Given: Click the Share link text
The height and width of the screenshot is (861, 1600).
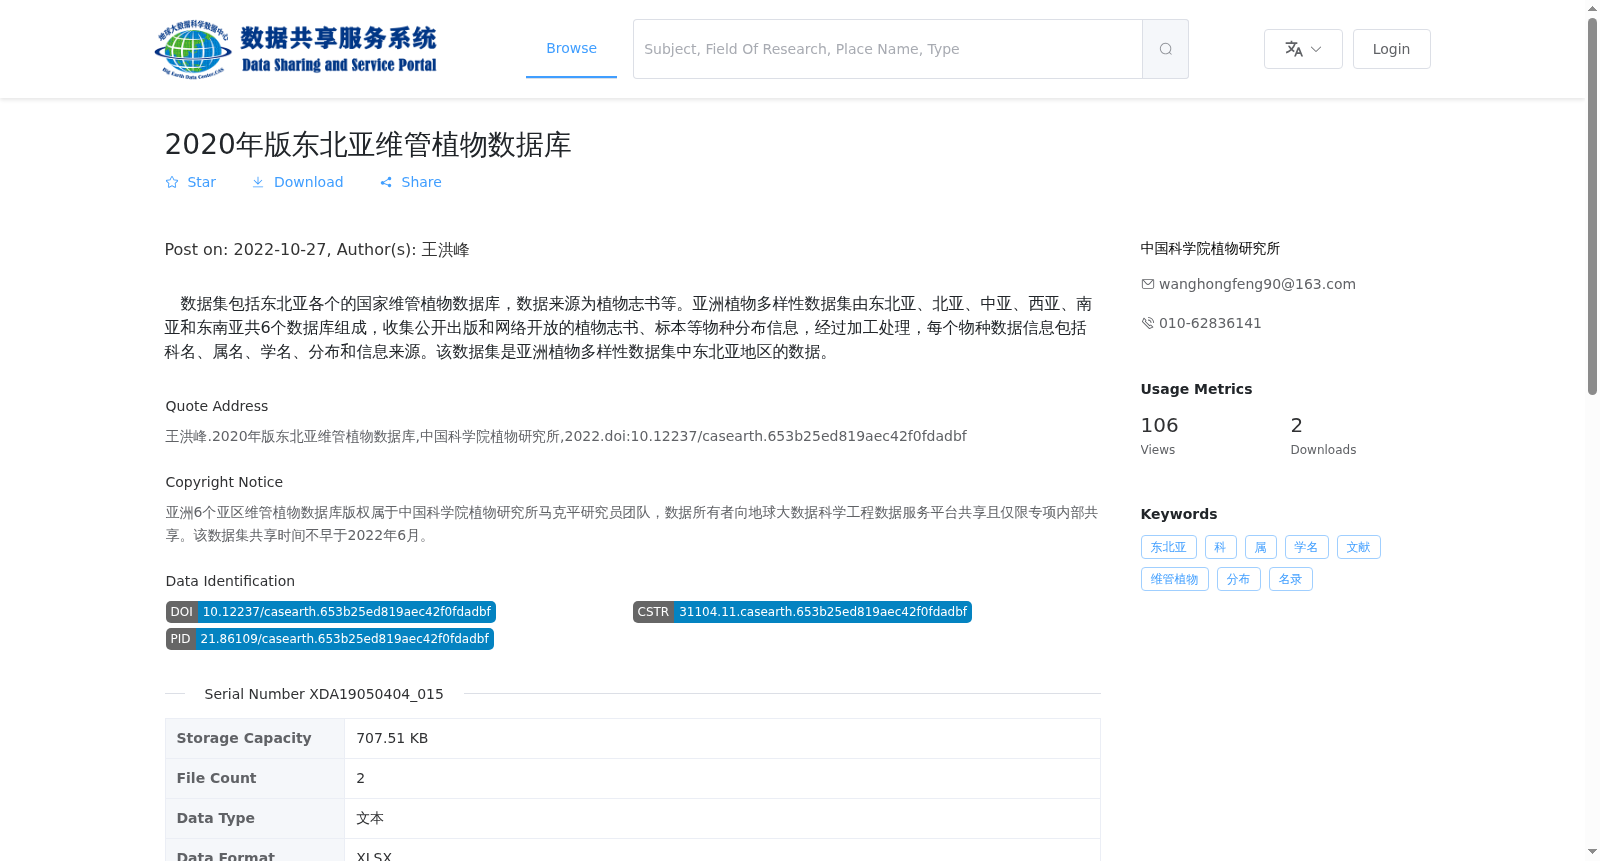Looking at the screenshot, I should pyautogui.click(x=421, y=182).
